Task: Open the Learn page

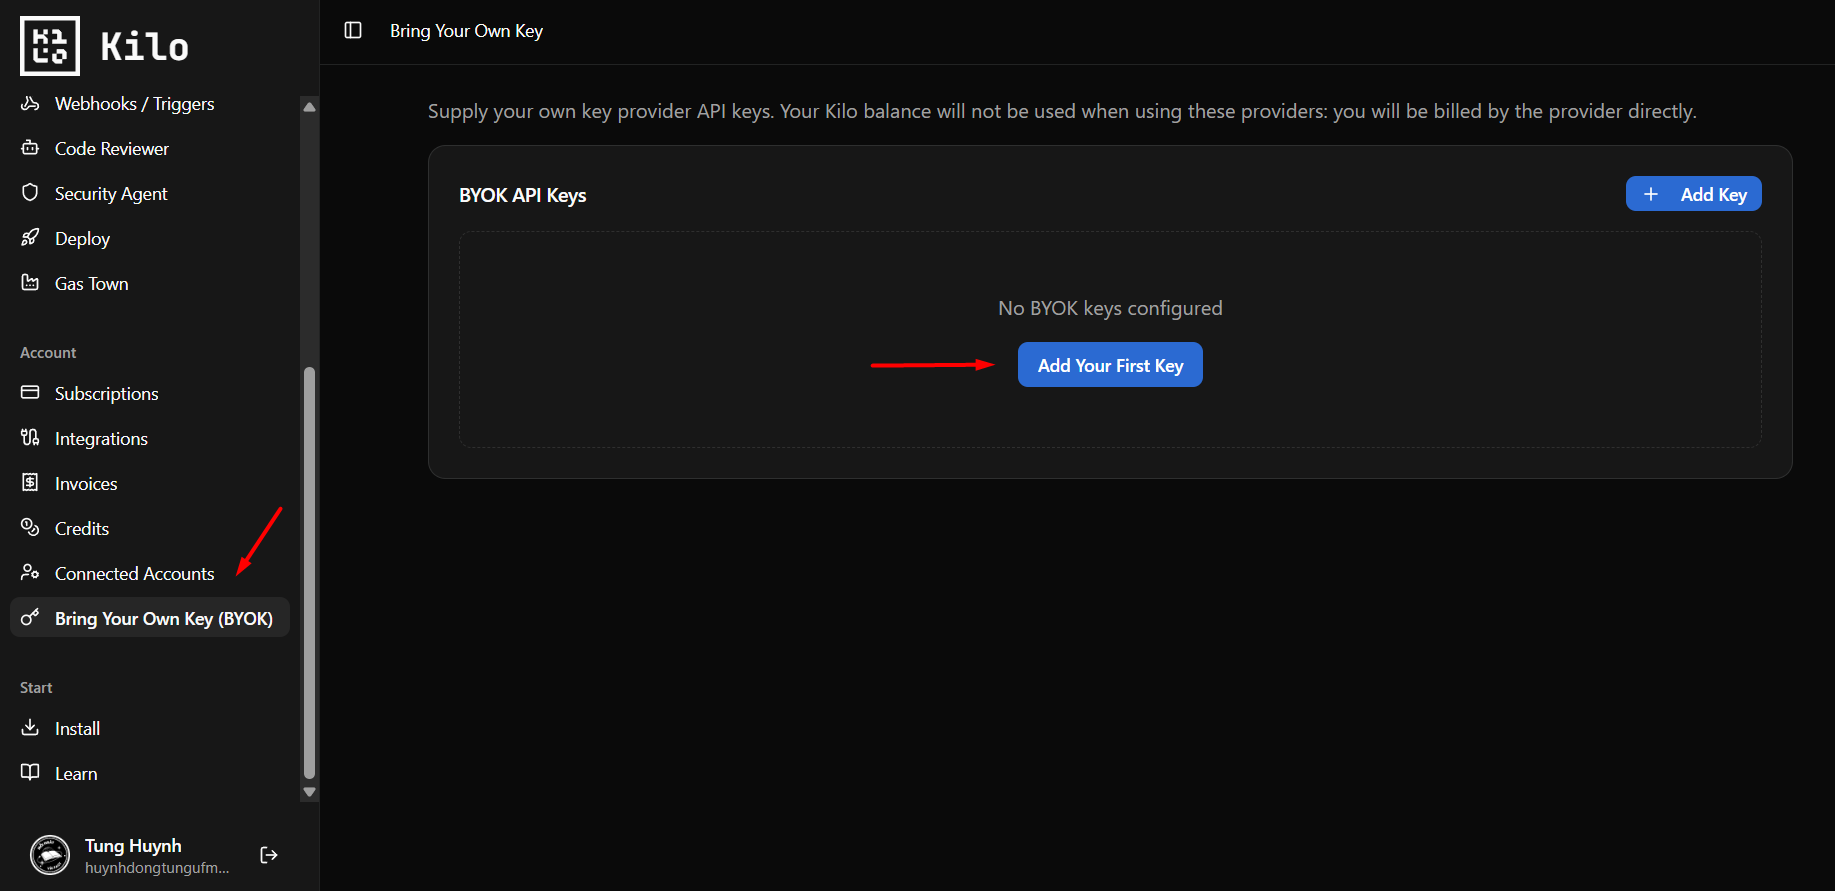Action: (x=150, y=774)
